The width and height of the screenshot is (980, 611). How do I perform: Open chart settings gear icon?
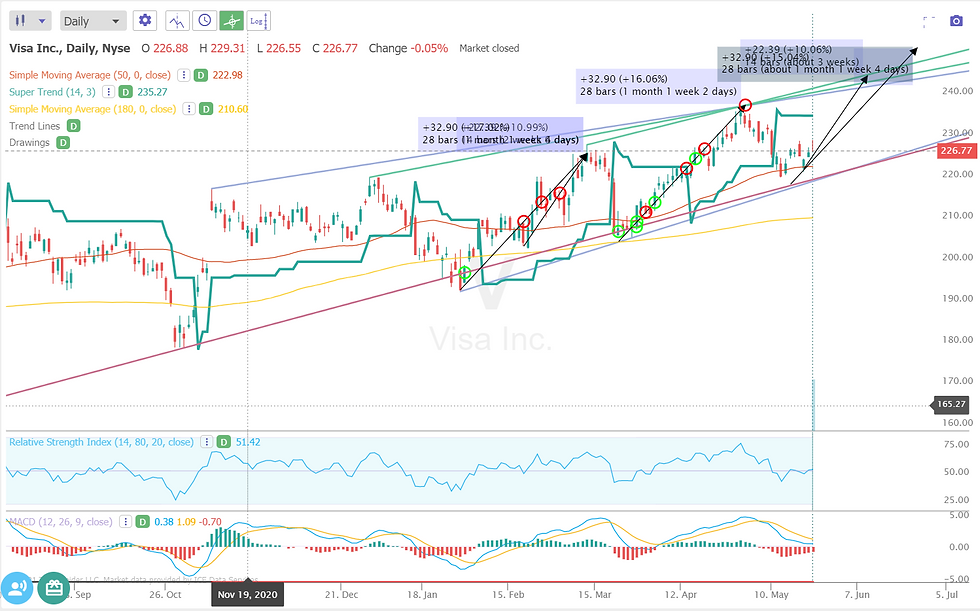[x=145, y=21]
